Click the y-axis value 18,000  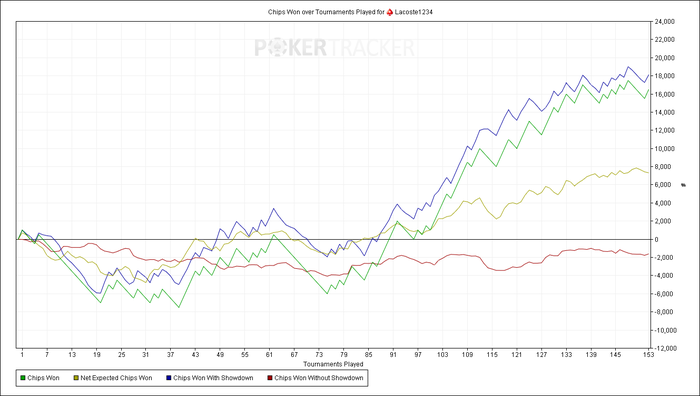665,76
